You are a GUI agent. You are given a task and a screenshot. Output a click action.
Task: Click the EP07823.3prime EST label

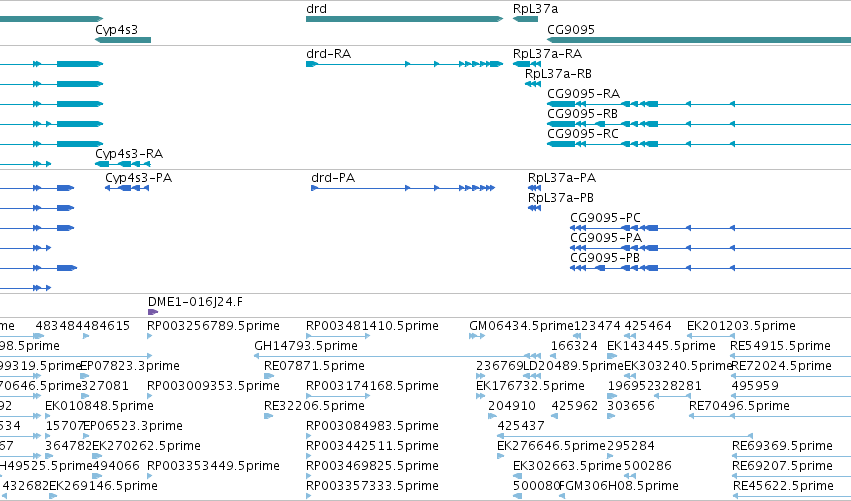pos(130,366)
